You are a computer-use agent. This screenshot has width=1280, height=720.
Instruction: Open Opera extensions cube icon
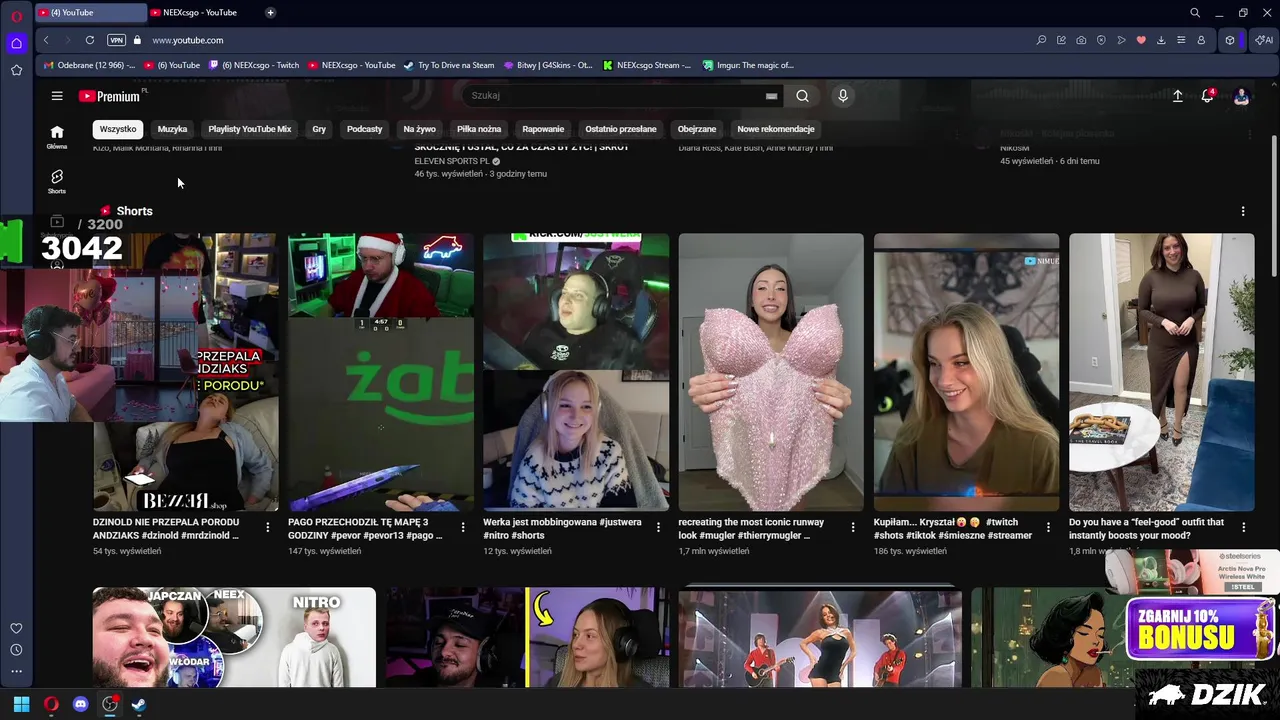pyautogui.click(x=1230, y=40)
